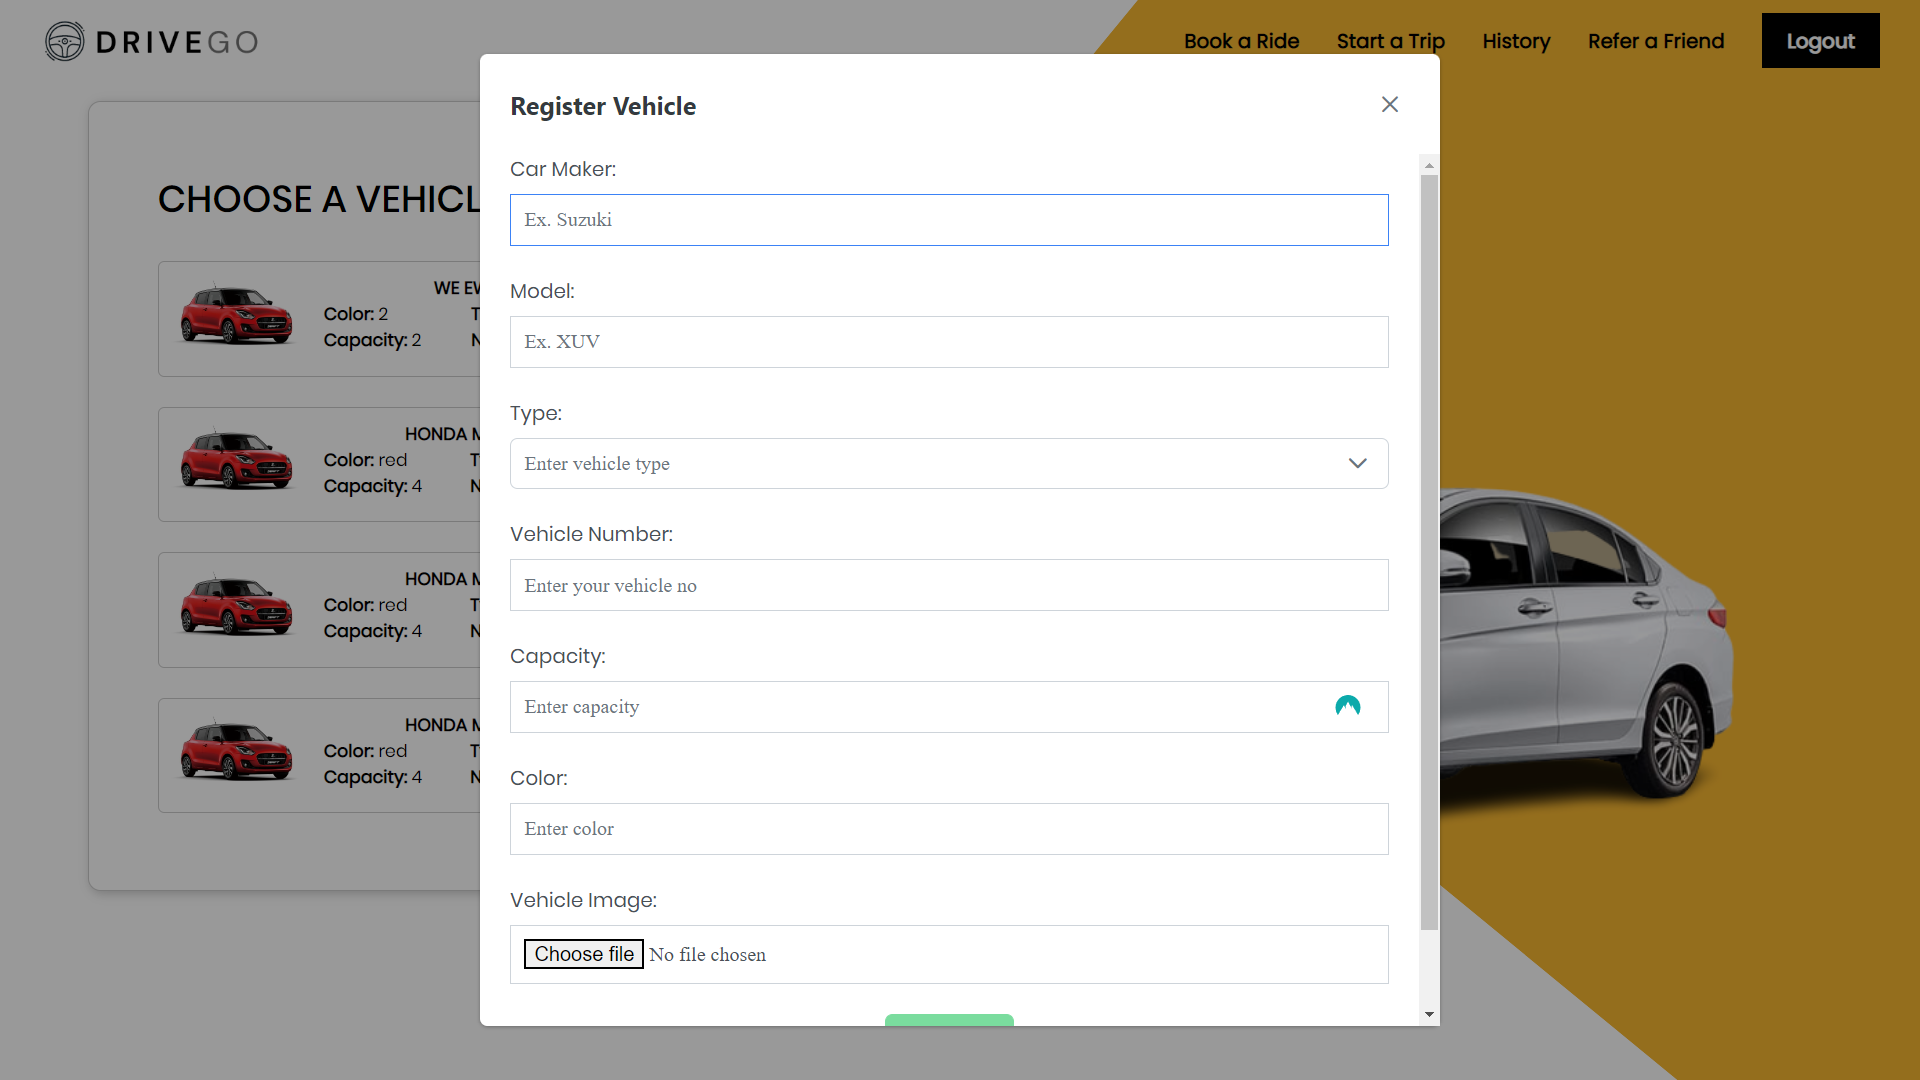The height and width of the screenshot is (1080, 1920).
Task: Click the Vehicle Number input
Action: coord(948,585)
